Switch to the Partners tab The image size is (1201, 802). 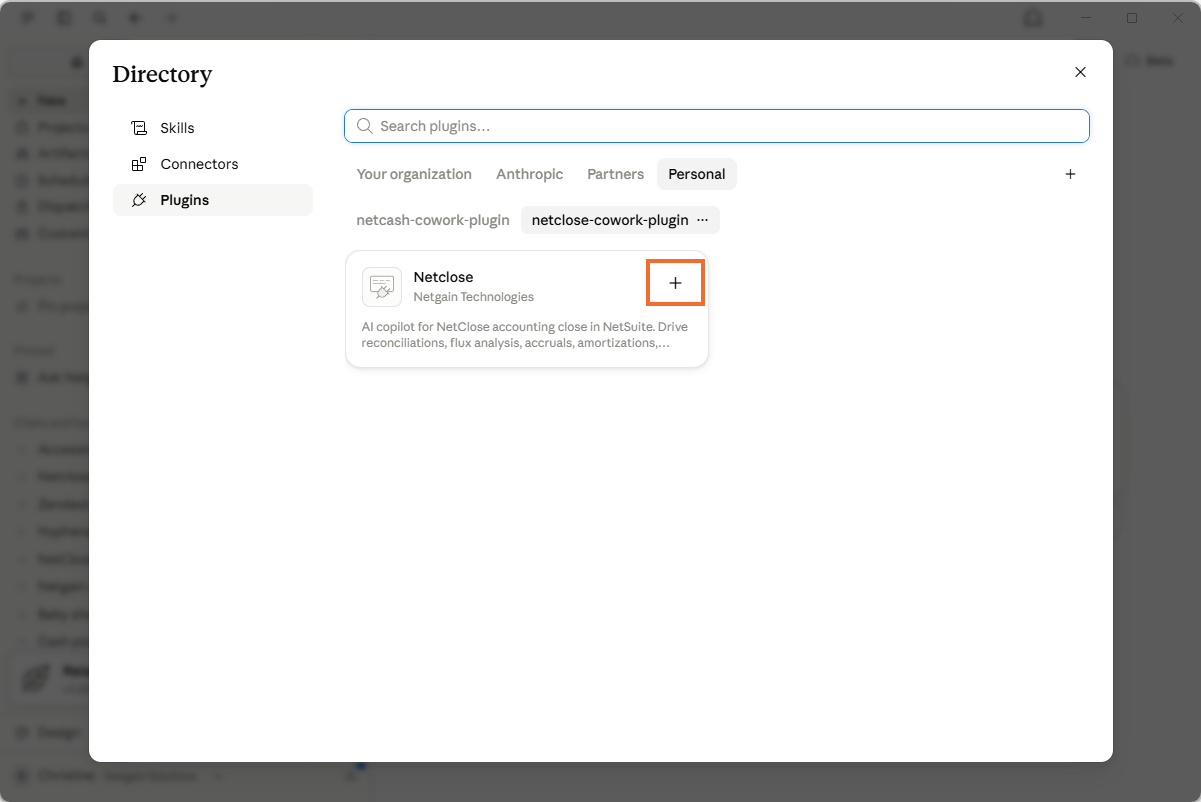(615, 174)
